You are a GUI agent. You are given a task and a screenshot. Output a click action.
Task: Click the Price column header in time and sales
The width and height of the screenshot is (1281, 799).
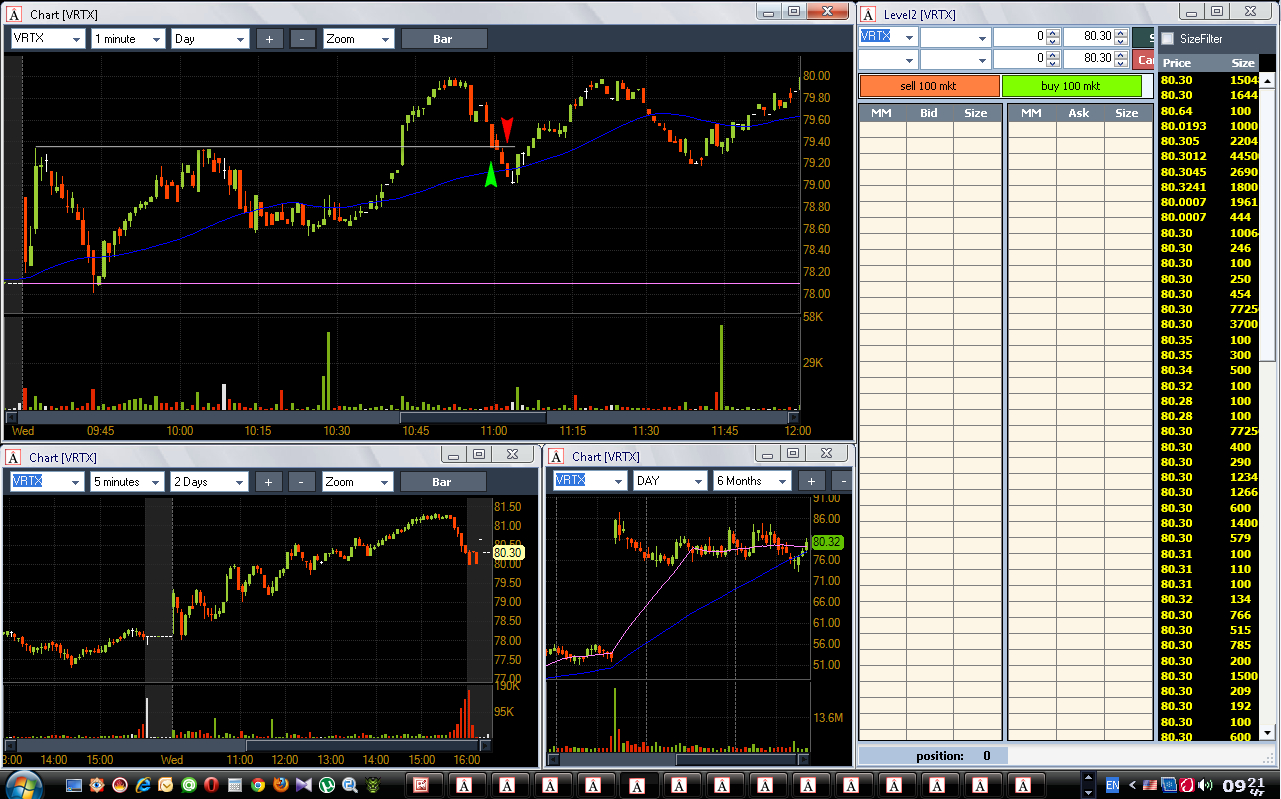pyautogui.click(x=1176, y=63)
